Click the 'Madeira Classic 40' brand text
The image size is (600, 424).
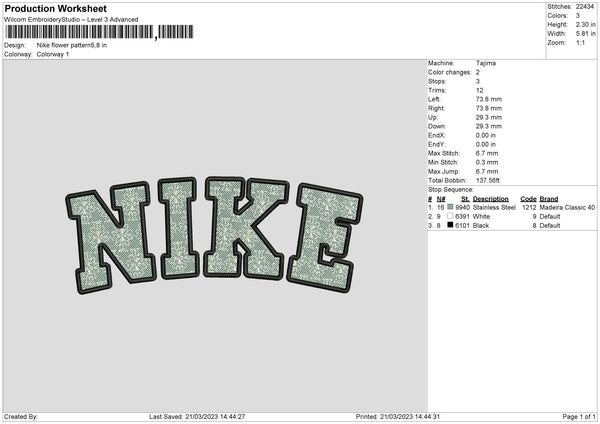(567, 207)
